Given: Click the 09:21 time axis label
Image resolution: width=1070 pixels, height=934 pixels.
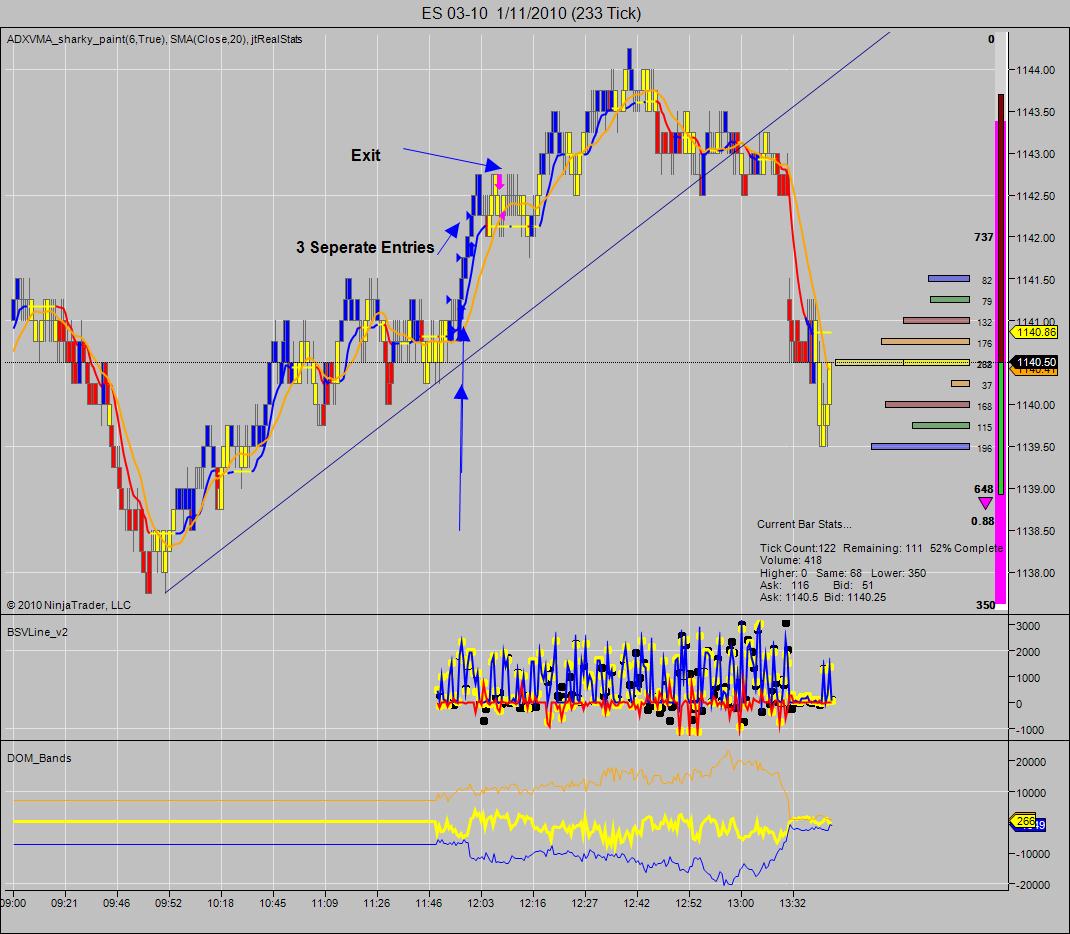Looking at the screenshot, I should click(x=64, y=903).
